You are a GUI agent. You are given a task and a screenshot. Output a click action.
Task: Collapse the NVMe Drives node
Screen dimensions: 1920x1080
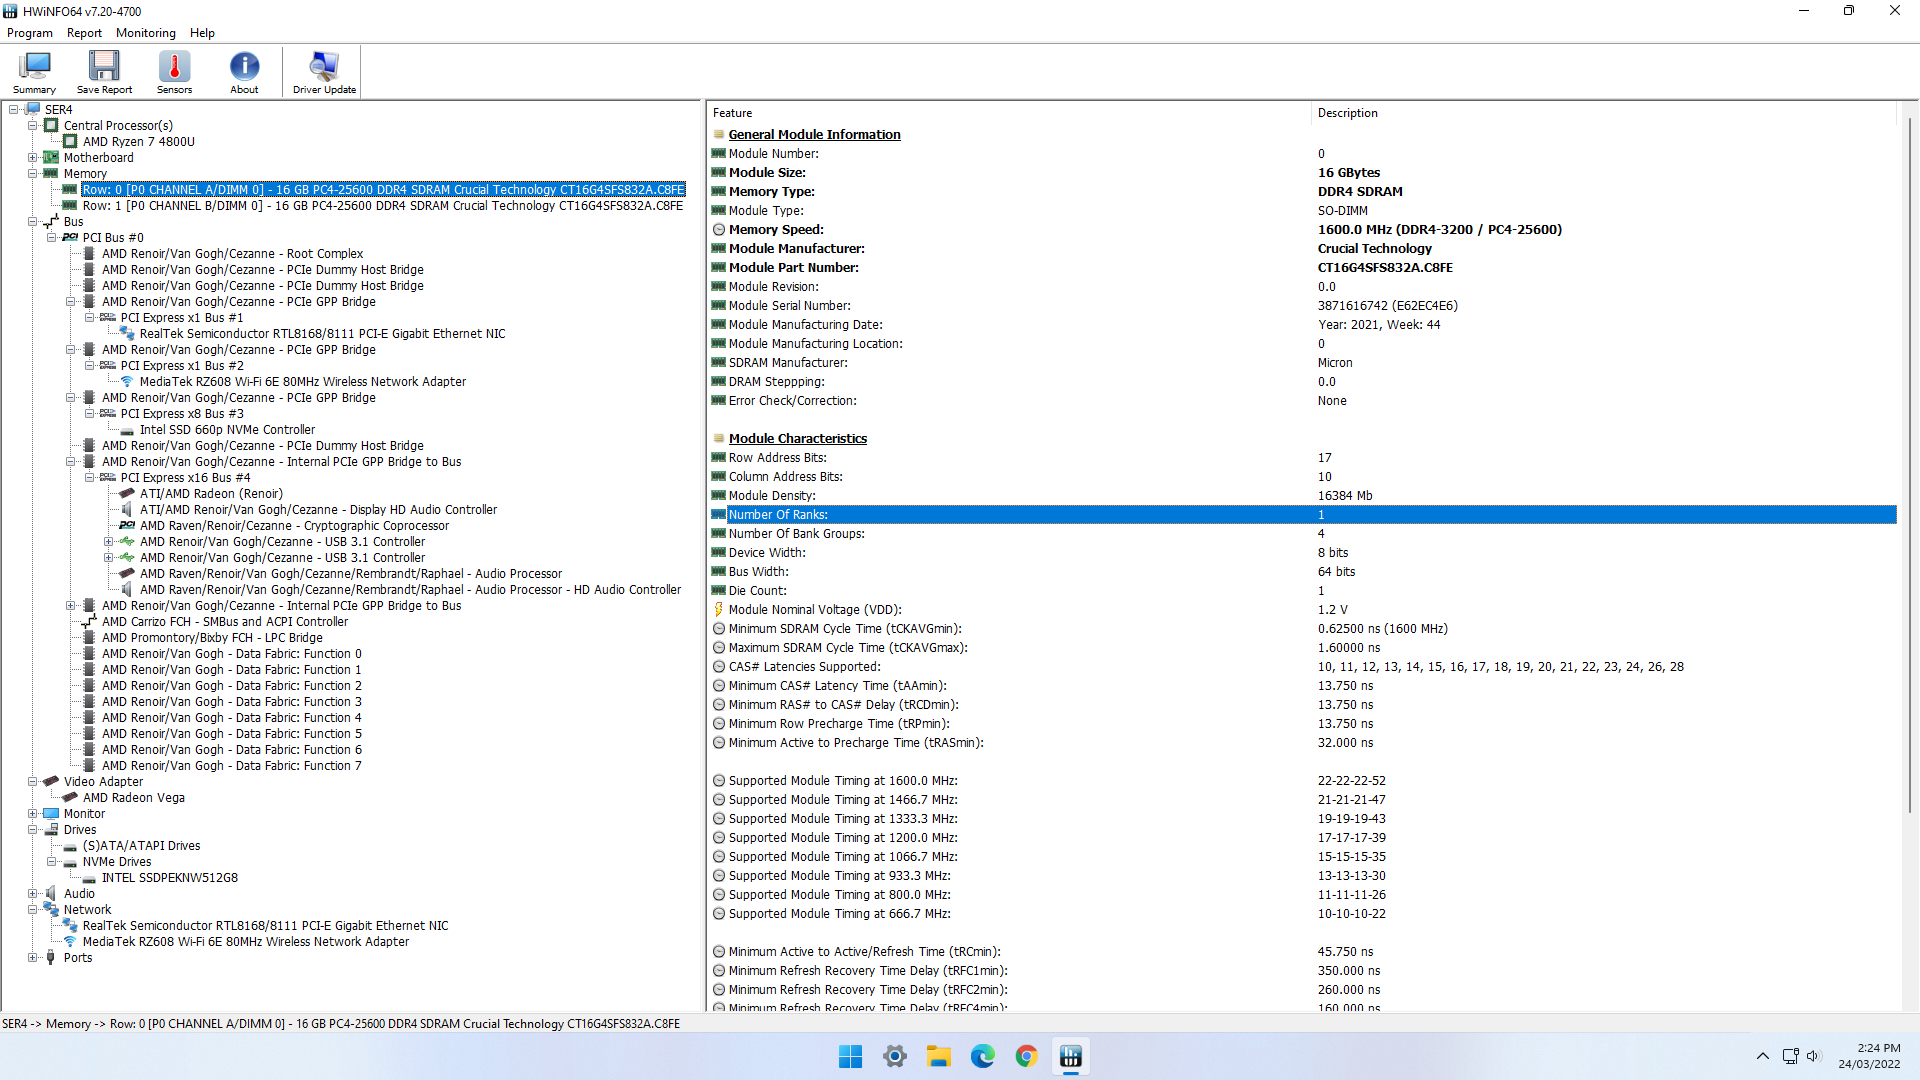pyautogui.click(x=52, y=862)
